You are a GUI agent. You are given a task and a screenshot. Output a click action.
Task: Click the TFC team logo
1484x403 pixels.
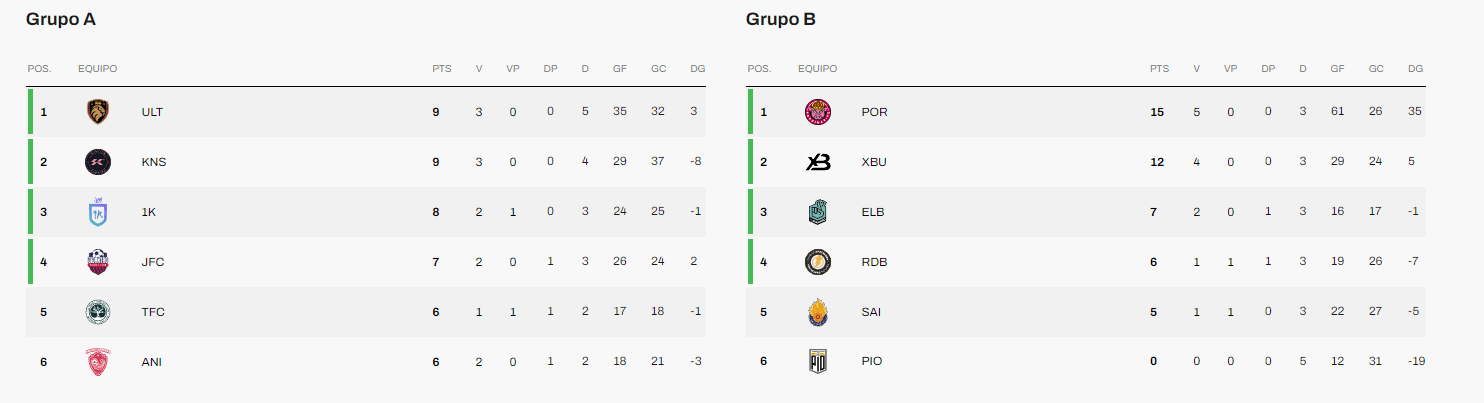click(97, 312)
